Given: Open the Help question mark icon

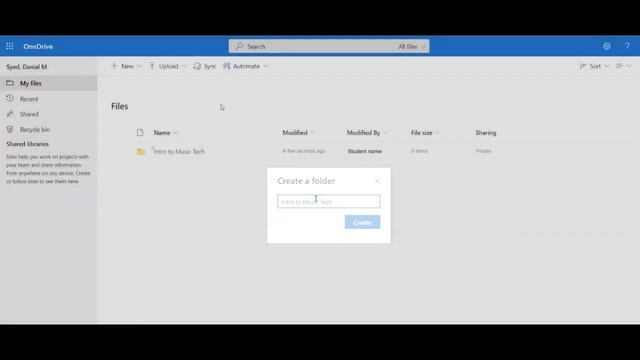Looking at the screenshot, I should pos(627,46).
